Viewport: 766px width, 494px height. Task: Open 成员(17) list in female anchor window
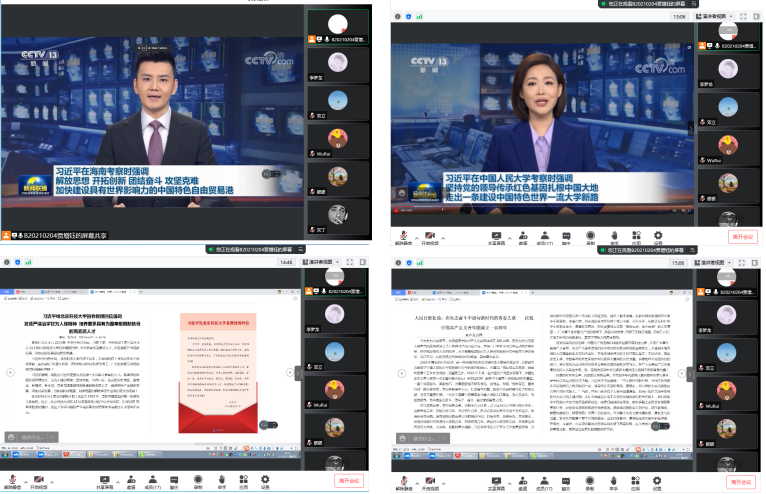[x=546, y=236]
